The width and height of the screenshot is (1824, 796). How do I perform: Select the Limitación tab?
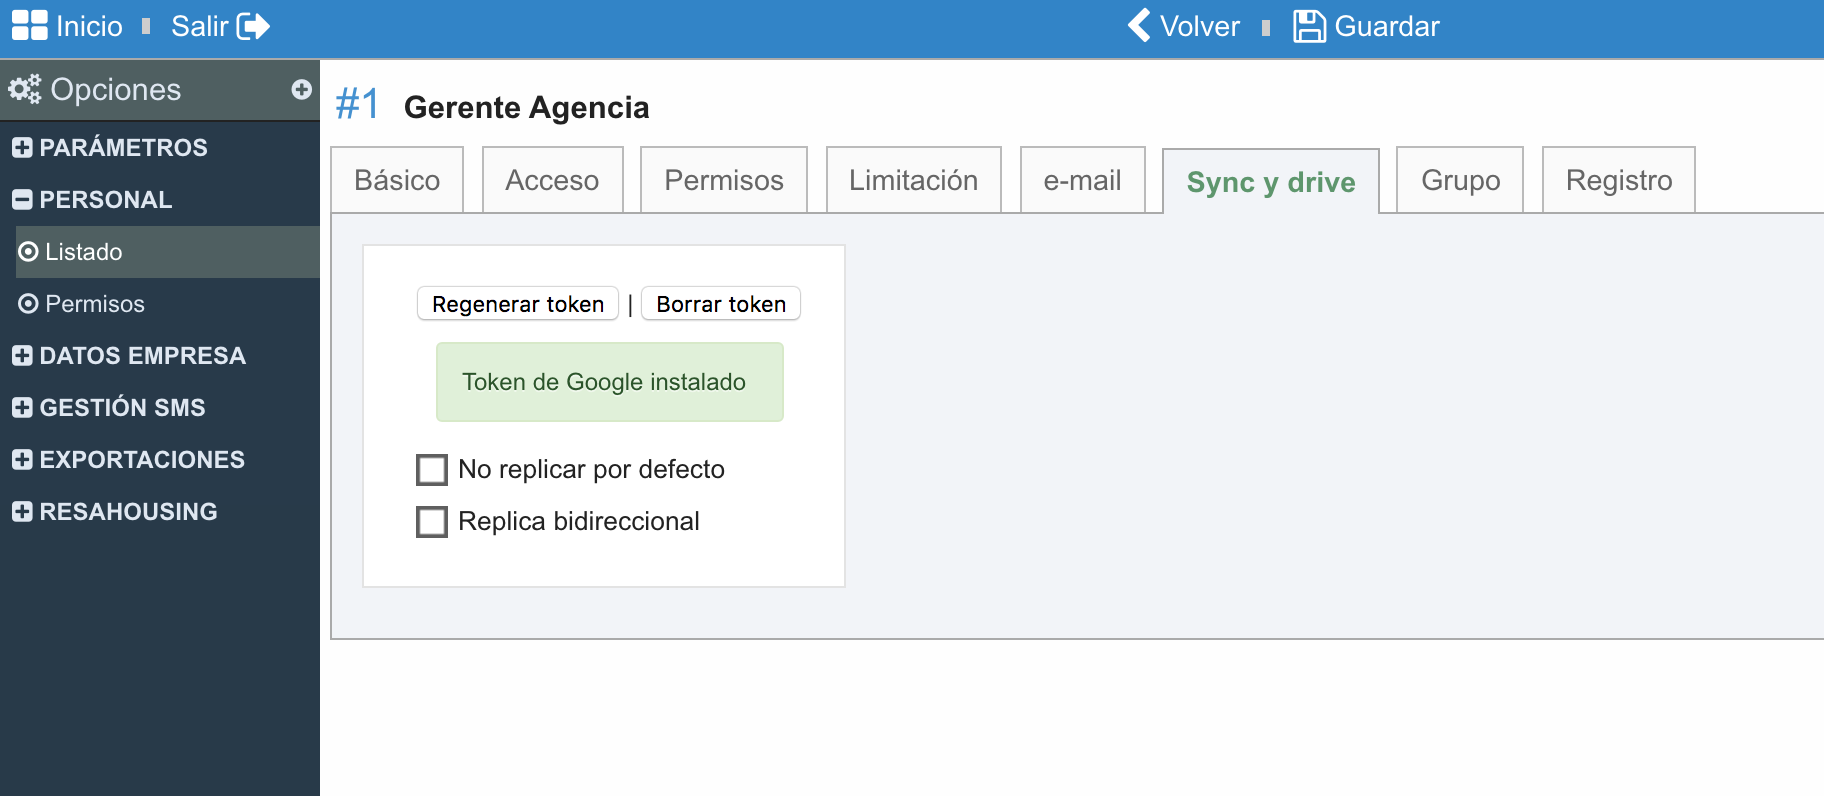click(x=913, y=180)
